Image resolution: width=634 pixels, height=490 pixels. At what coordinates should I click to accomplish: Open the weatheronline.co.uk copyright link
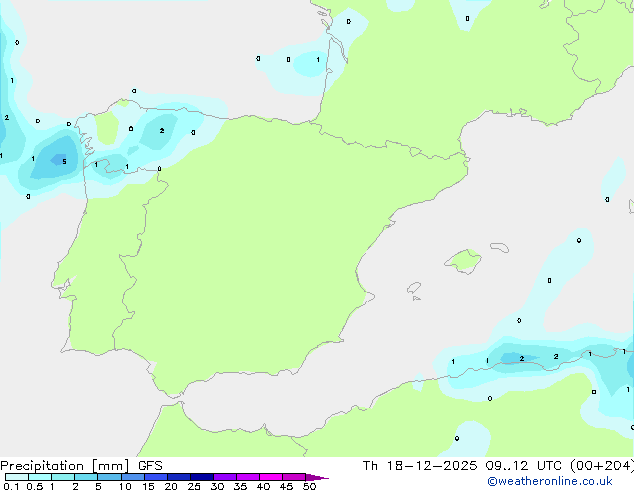(x=549, y=481)
